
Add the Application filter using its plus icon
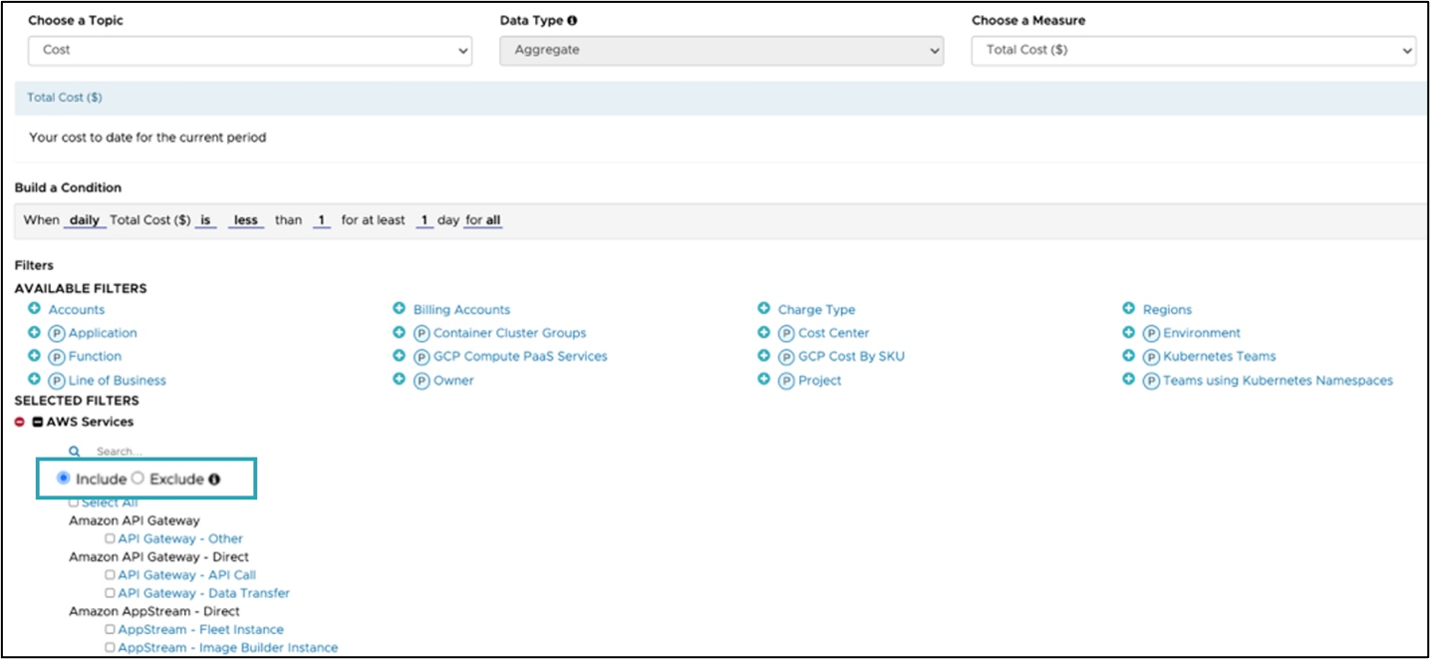(x=34, y=332)
